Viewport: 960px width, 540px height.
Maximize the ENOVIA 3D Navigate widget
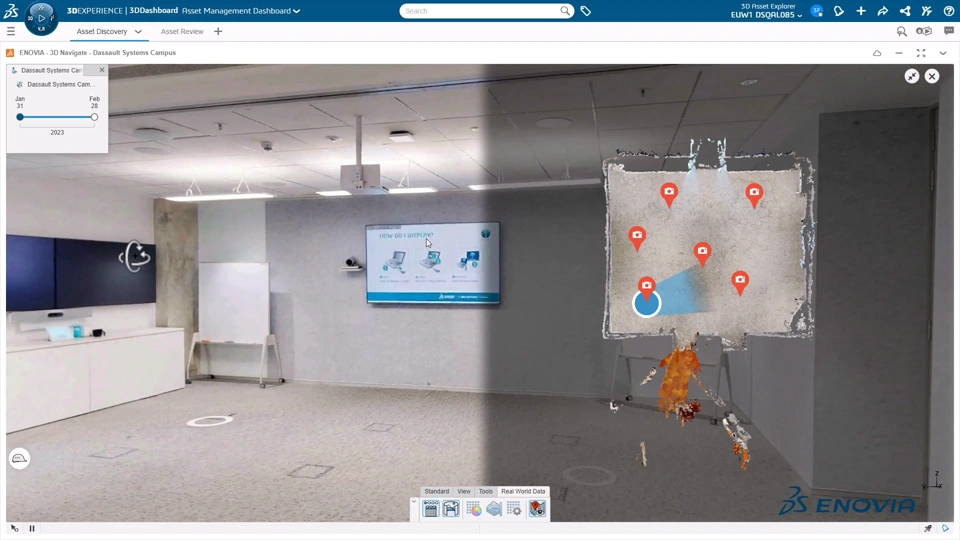coord(921,53)
